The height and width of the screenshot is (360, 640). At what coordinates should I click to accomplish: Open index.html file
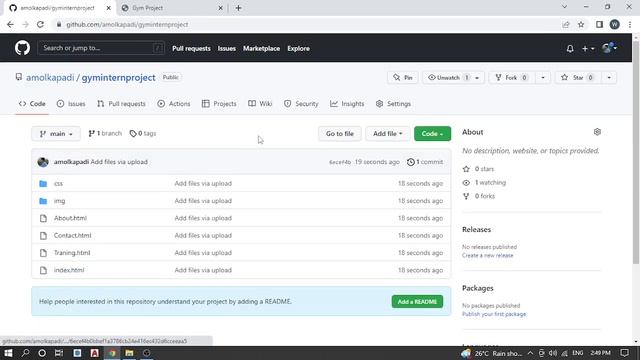[x=69, y=270]
